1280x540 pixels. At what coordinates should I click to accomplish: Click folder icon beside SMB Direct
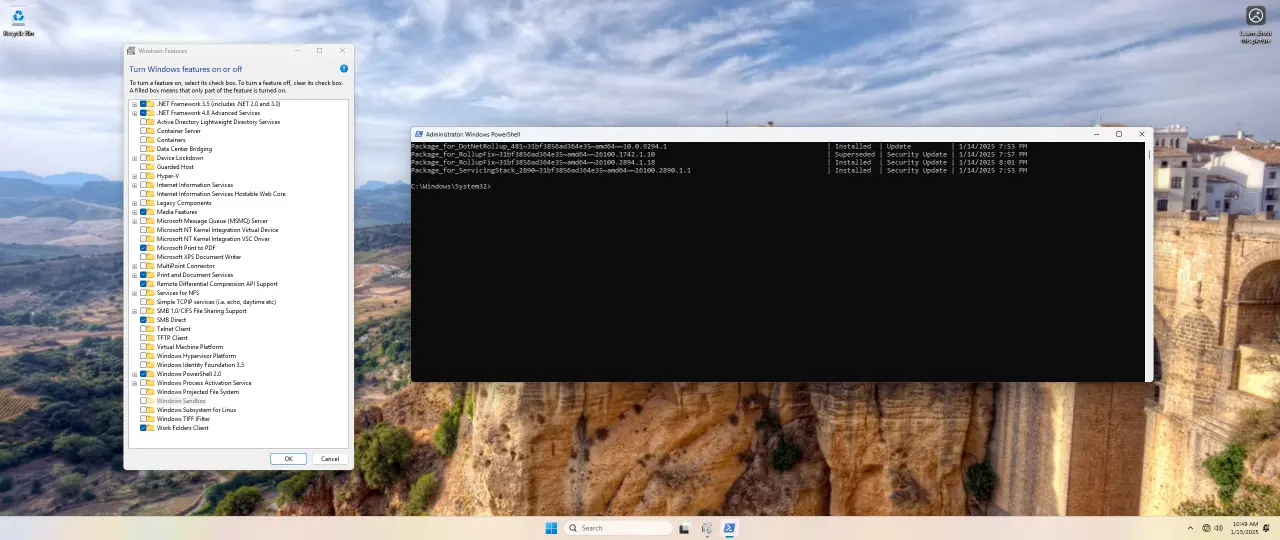(151, 320)
